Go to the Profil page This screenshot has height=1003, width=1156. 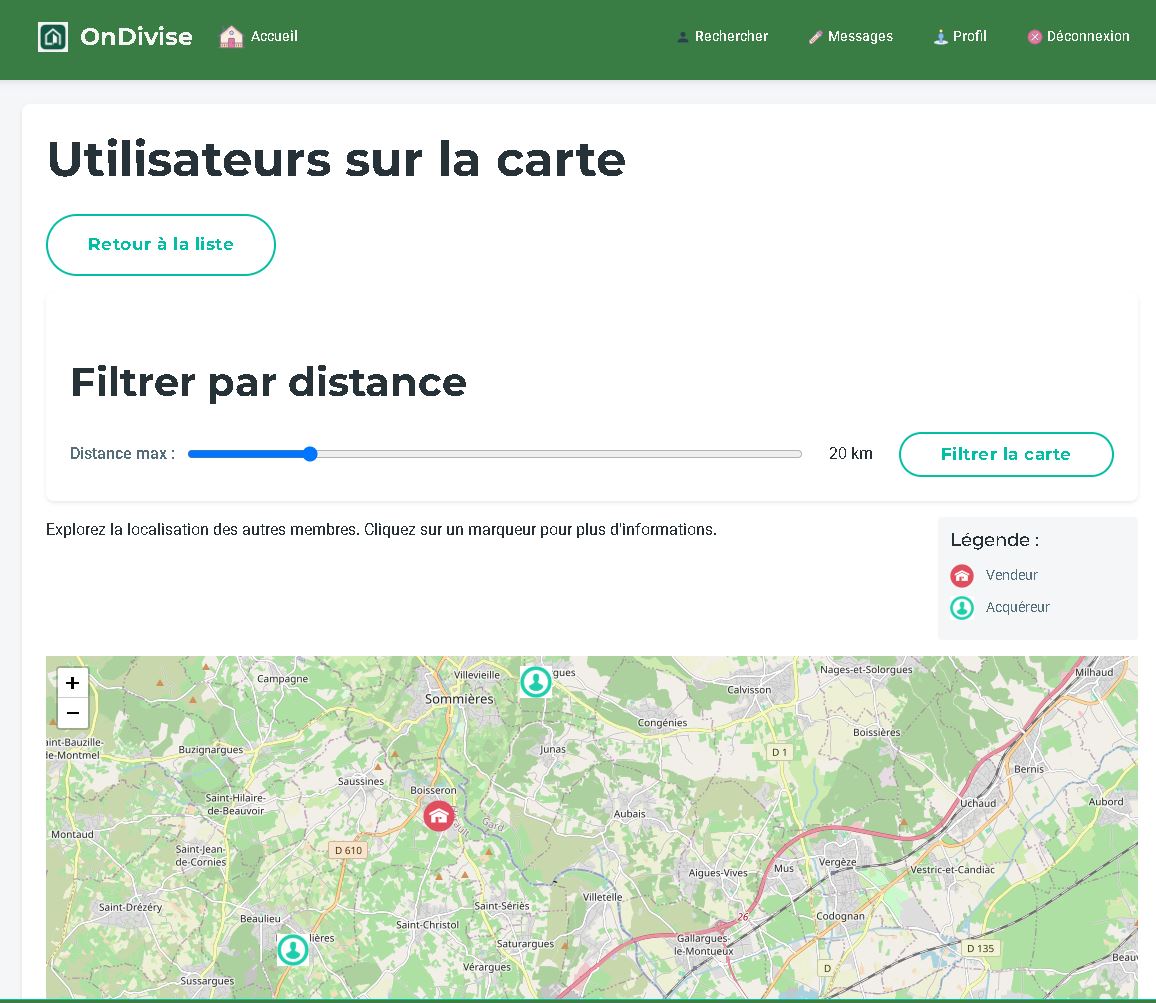pyautogui.click(x=960, y=37)
